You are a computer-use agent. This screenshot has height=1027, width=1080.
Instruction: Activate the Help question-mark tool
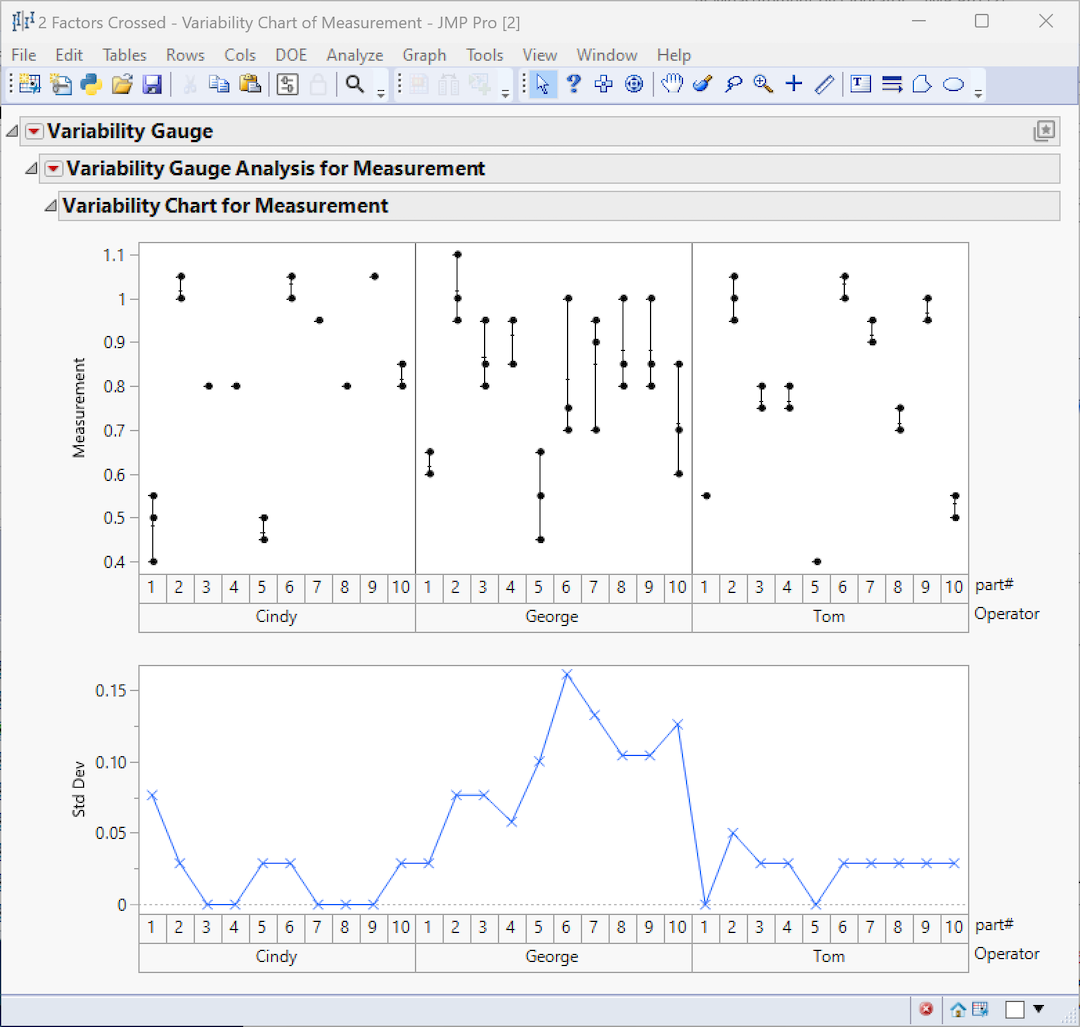tap(573, 84)
